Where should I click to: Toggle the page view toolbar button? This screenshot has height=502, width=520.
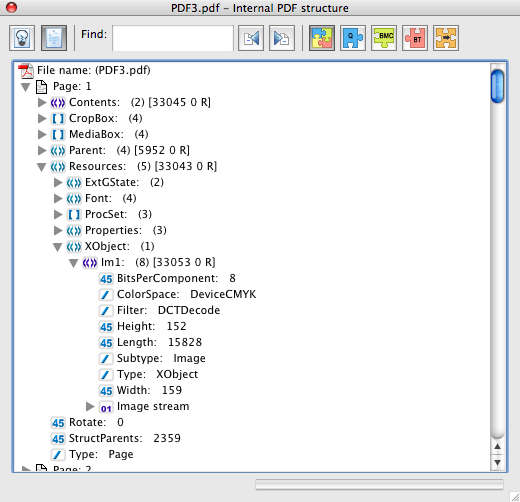click(x=54, y=38)
